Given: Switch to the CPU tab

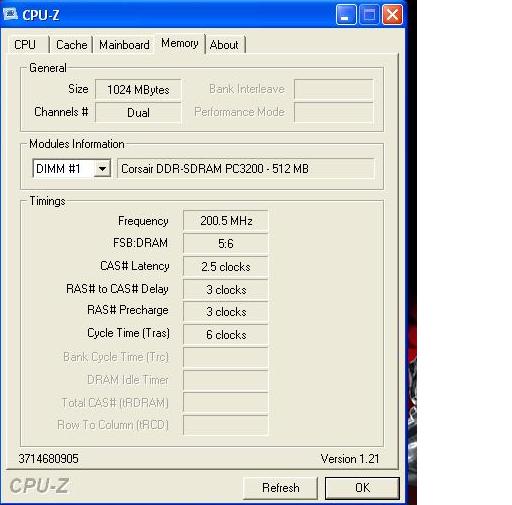Looking at the screenshot, I should click(x=25, y=44).
